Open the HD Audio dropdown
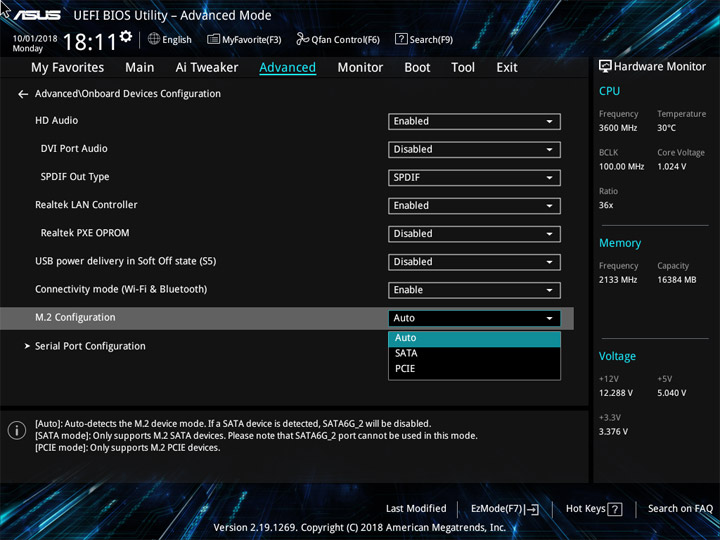 click(x=474, y=121)
